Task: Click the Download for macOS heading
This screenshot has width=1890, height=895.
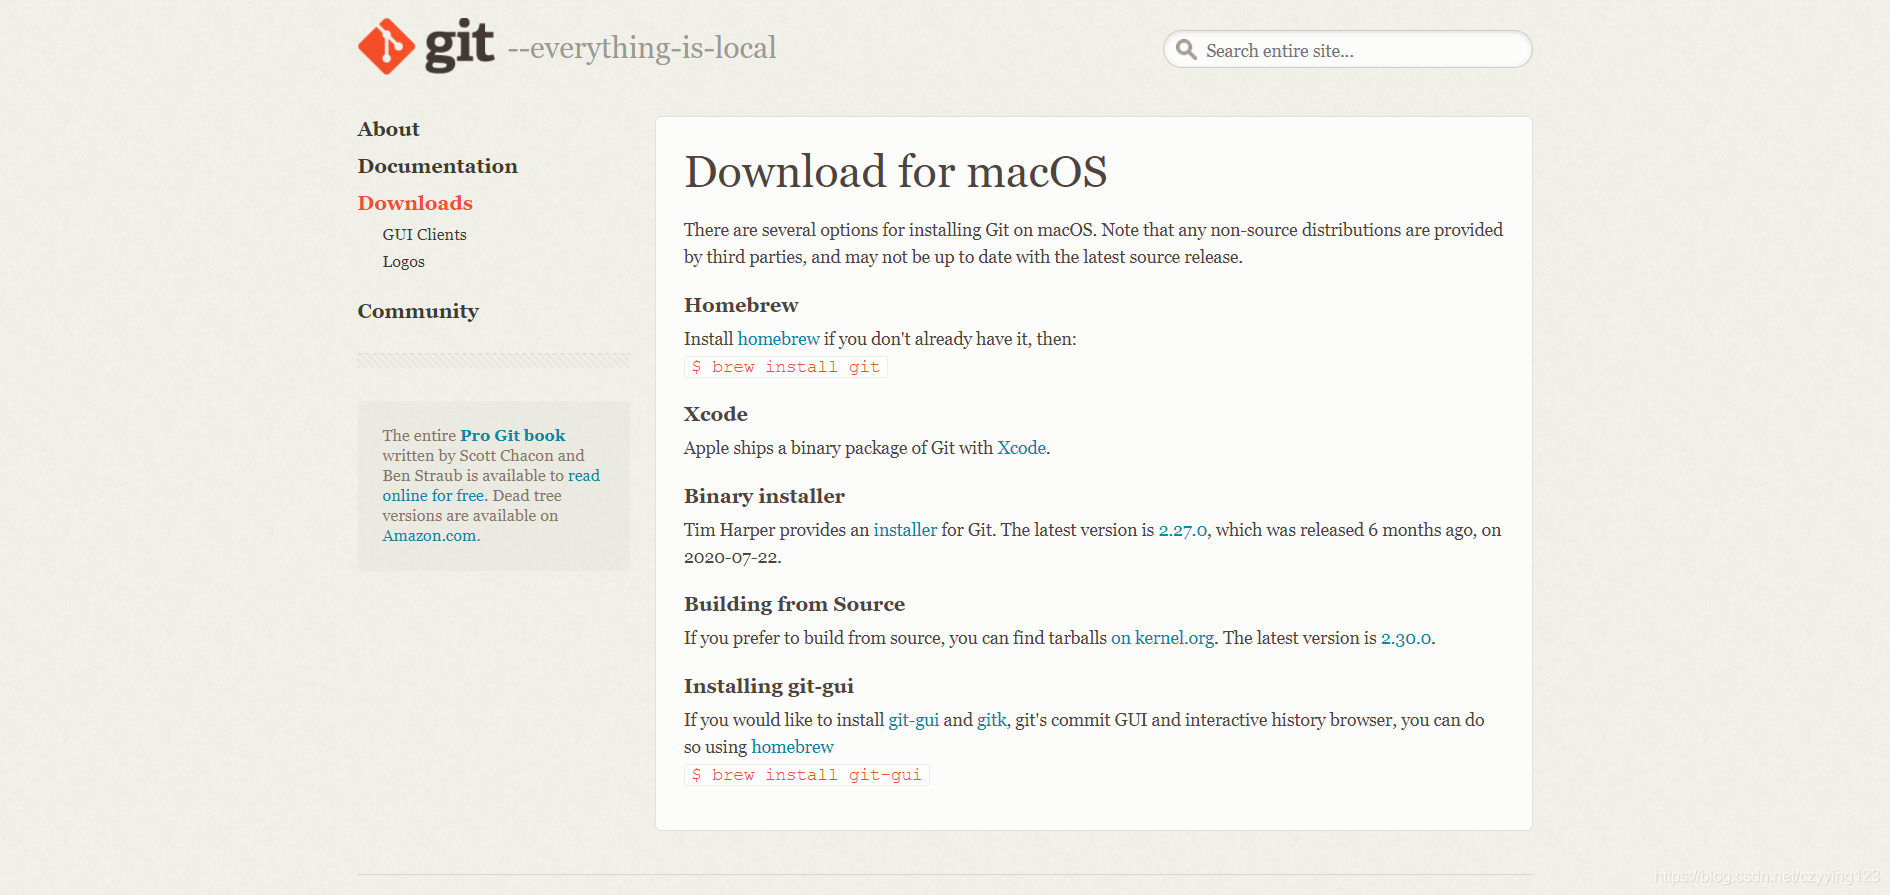Action: (895, 171)
